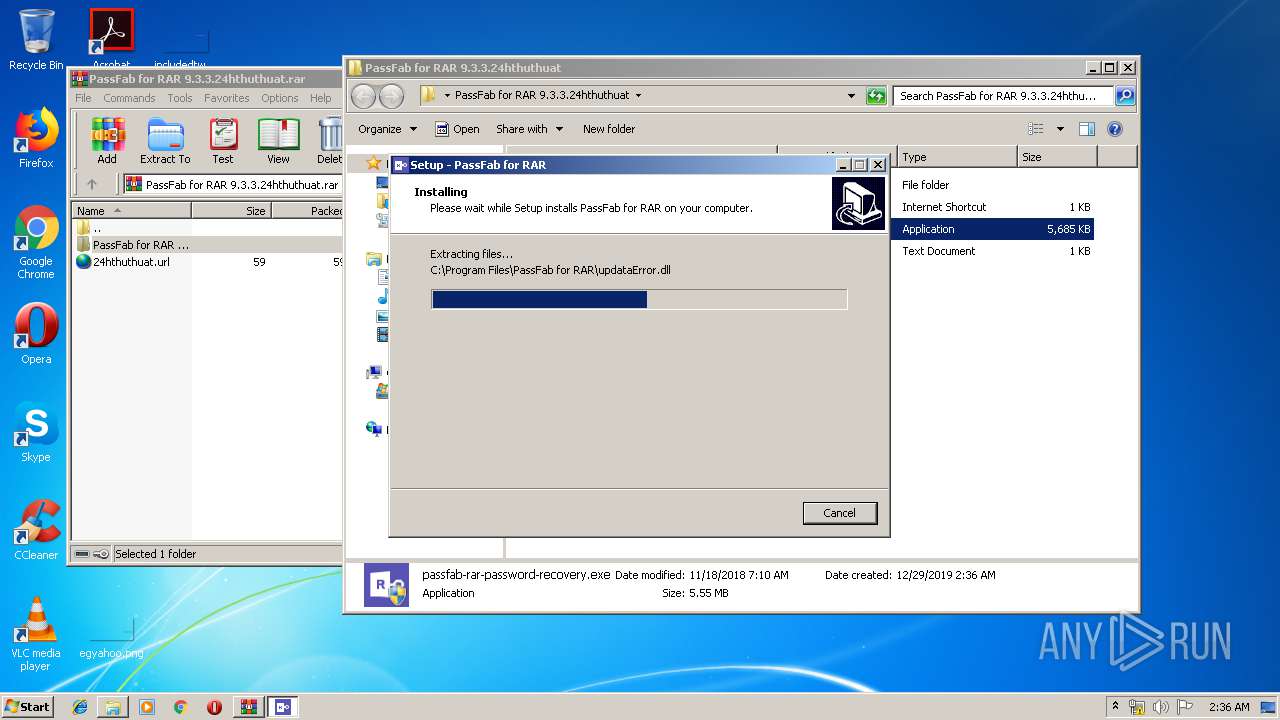
Task: Expand path dropdown arrow after folder name
Action: (638, 96)
